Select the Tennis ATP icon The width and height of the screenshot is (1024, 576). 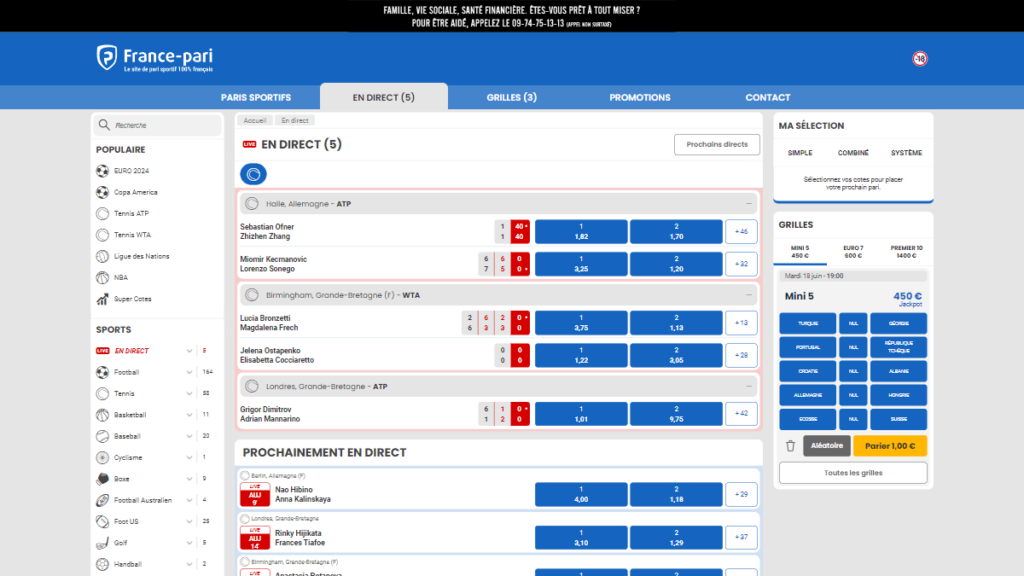[x=103, y=214]
